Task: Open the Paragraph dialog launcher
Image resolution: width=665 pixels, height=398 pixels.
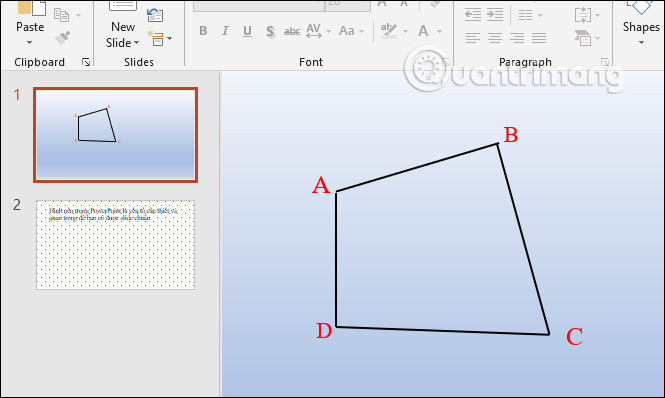Action: [605, 62]
